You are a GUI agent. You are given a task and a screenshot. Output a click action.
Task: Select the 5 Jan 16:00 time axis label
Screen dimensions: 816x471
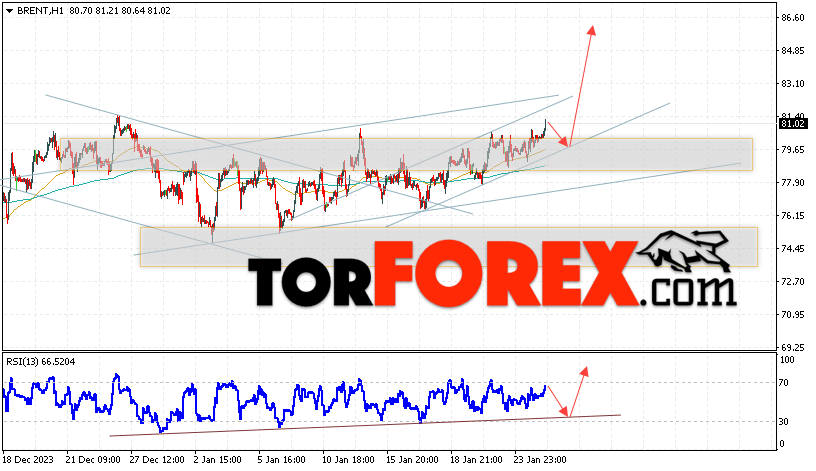click(282, 460)
